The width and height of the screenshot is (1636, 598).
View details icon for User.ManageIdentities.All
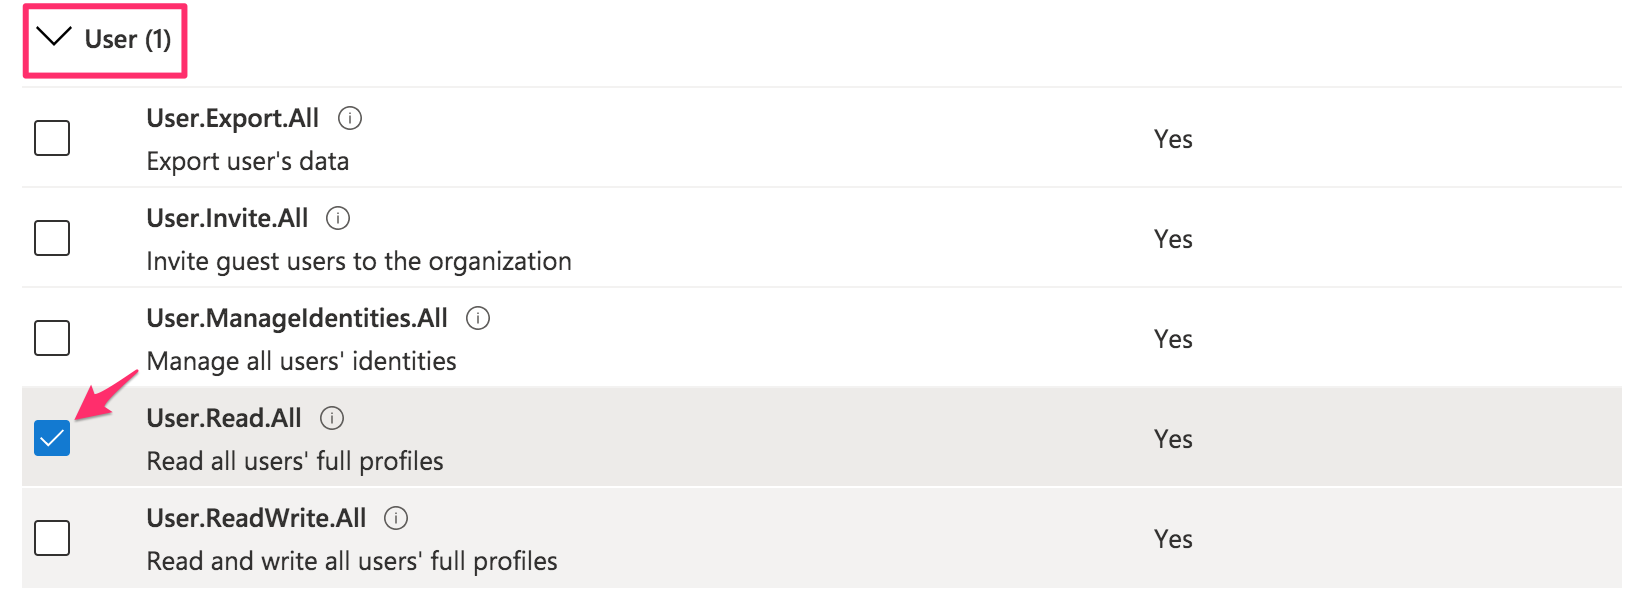pyautogui.click(x=478, y=318)
